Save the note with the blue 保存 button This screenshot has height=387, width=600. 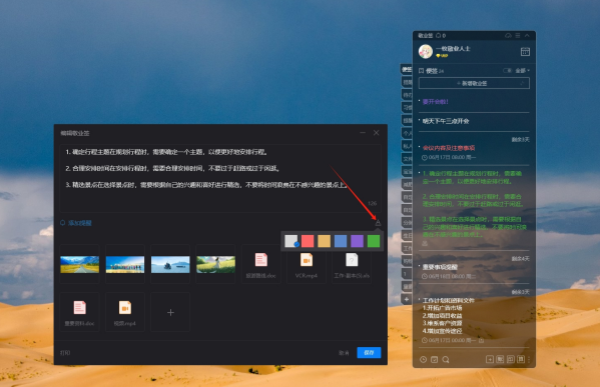coord(369,353)
